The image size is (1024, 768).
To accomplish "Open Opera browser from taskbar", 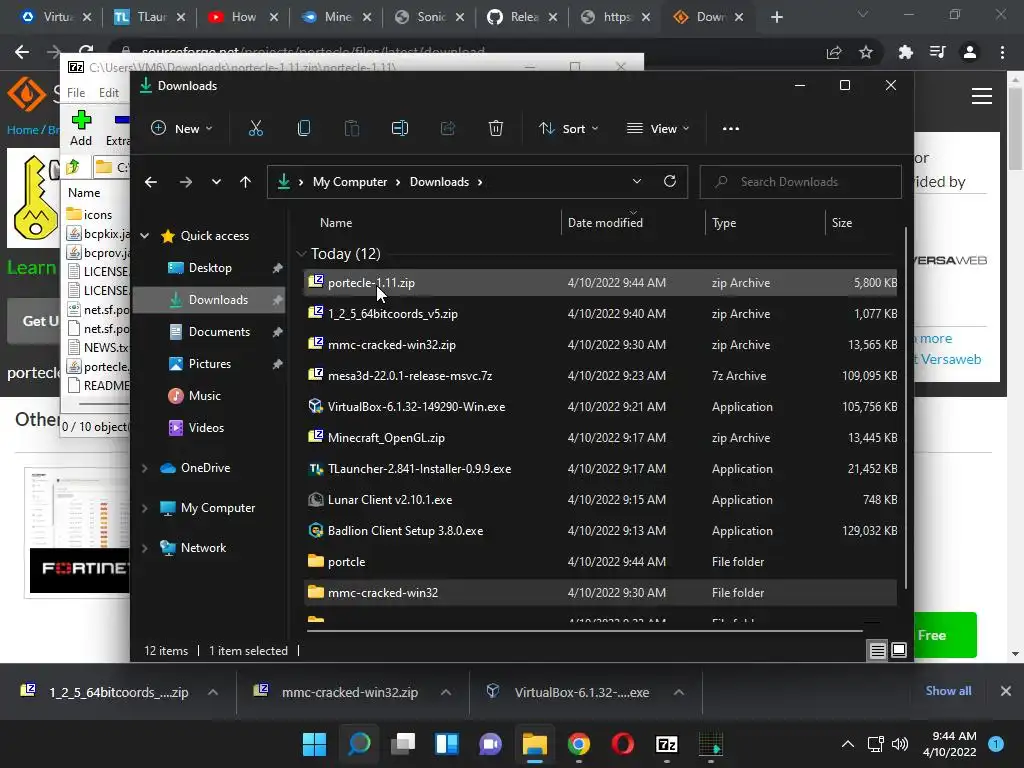I will click(622, 744).
